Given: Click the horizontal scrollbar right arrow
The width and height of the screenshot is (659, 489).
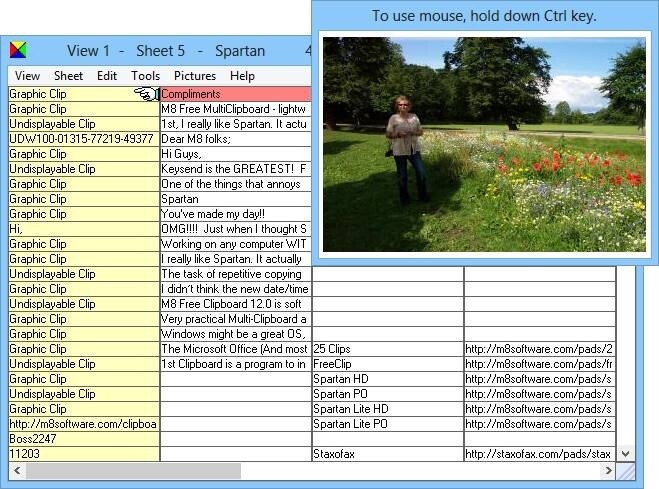Looking at the screenshot, I should pos(608,471).
